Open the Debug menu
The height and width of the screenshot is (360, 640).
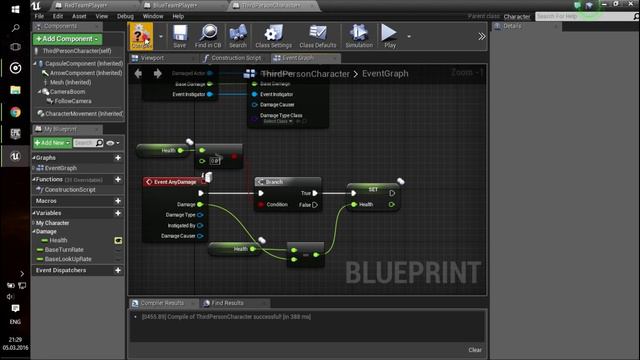(125, 16)
